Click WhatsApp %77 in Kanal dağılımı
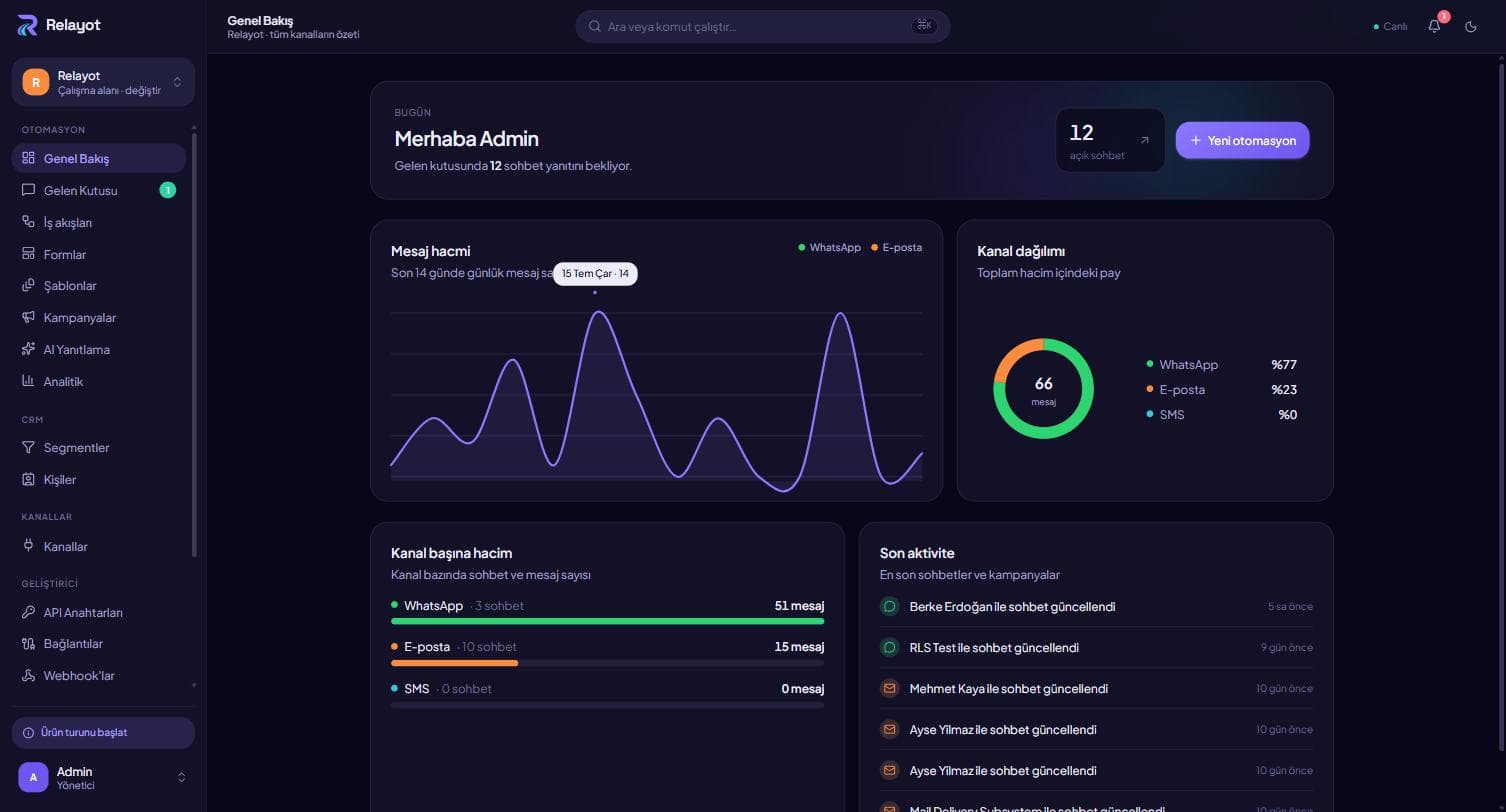This screenshot has height=812, width=1506. pos(1221,365)
